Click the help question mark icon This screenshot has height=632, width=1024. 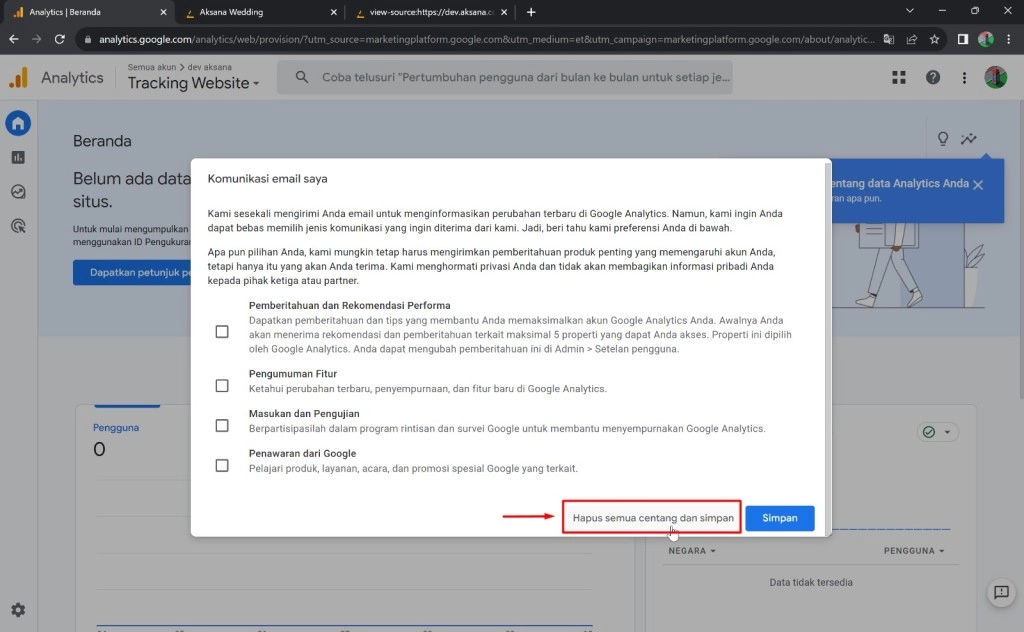click(932, 78)
